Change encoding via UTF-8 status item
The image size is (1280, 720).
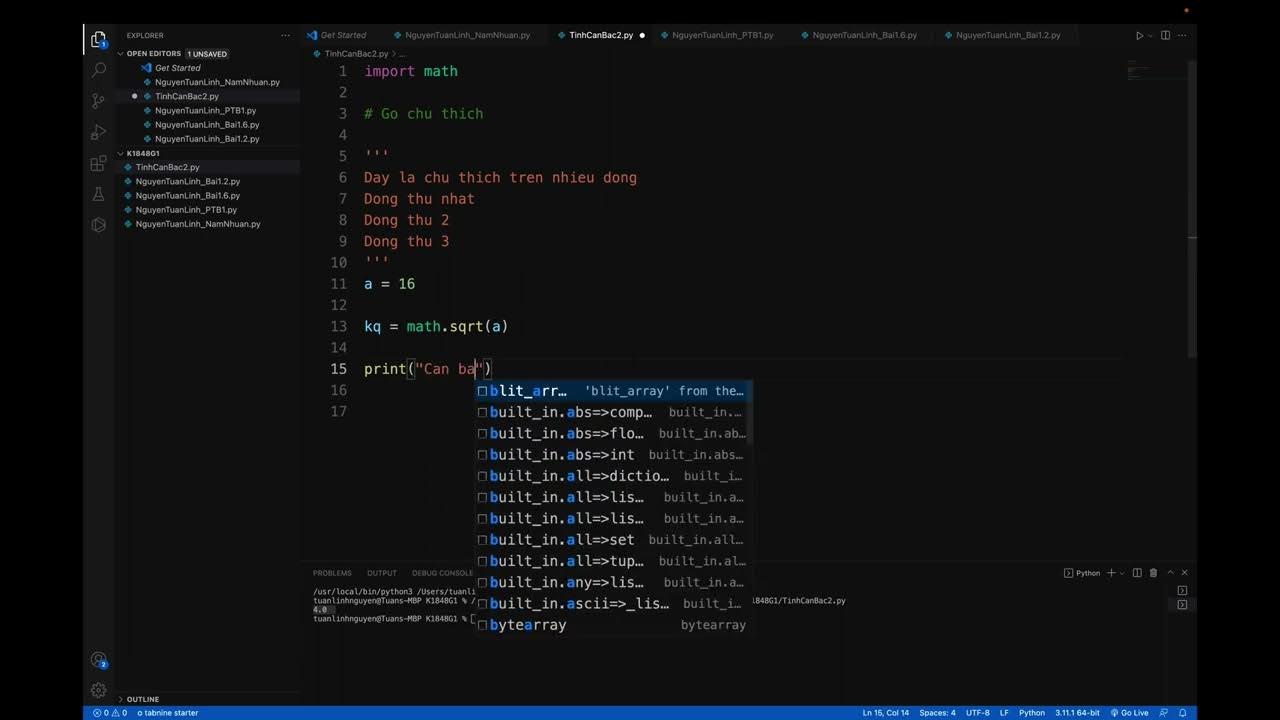[x=977, y=713]
